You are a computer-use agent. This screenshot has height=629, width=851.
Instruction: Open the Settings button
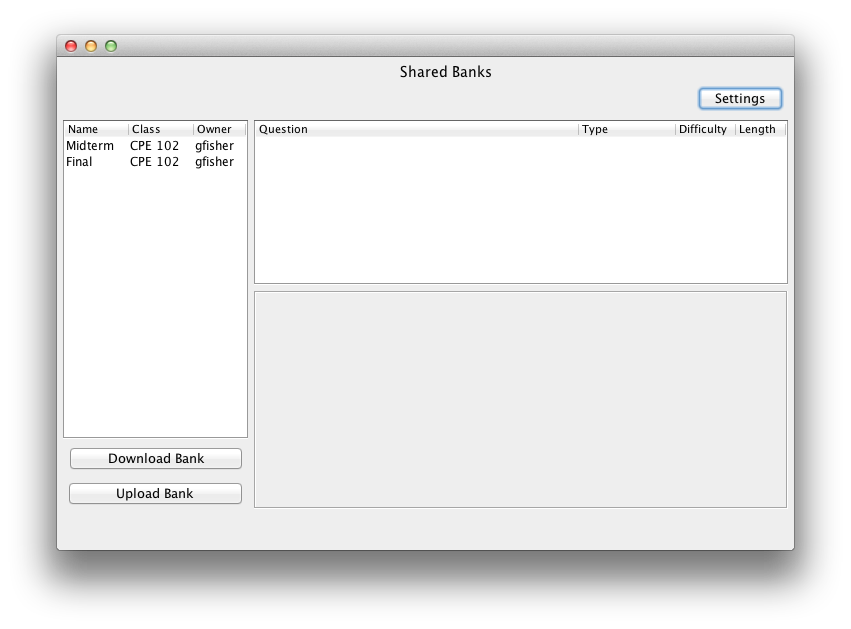pyautogui.click(x=740, y=99)
